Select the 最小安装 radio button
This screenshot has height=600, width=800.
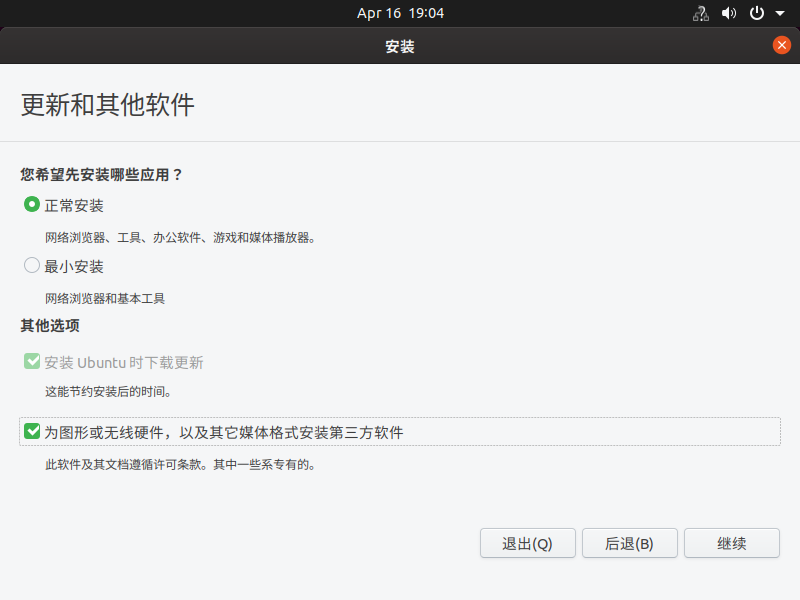pyautogui.click(x=32, y=265)
